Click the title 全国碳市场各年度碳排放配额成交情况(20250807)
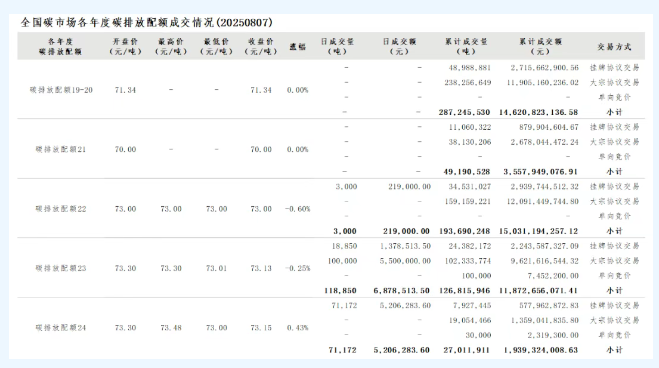The height and width of the screenshot is (368, 659). pyautogui.click(x=147, y=22)
